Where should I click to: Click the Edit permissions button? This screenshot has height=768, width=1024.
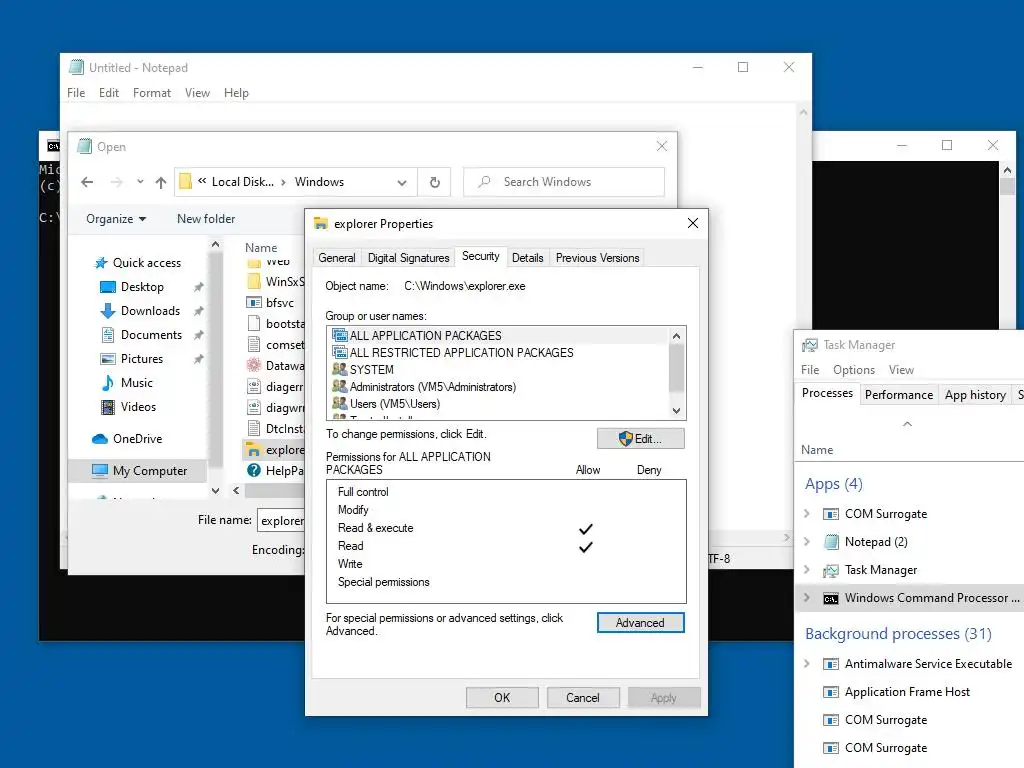point(641,439)
